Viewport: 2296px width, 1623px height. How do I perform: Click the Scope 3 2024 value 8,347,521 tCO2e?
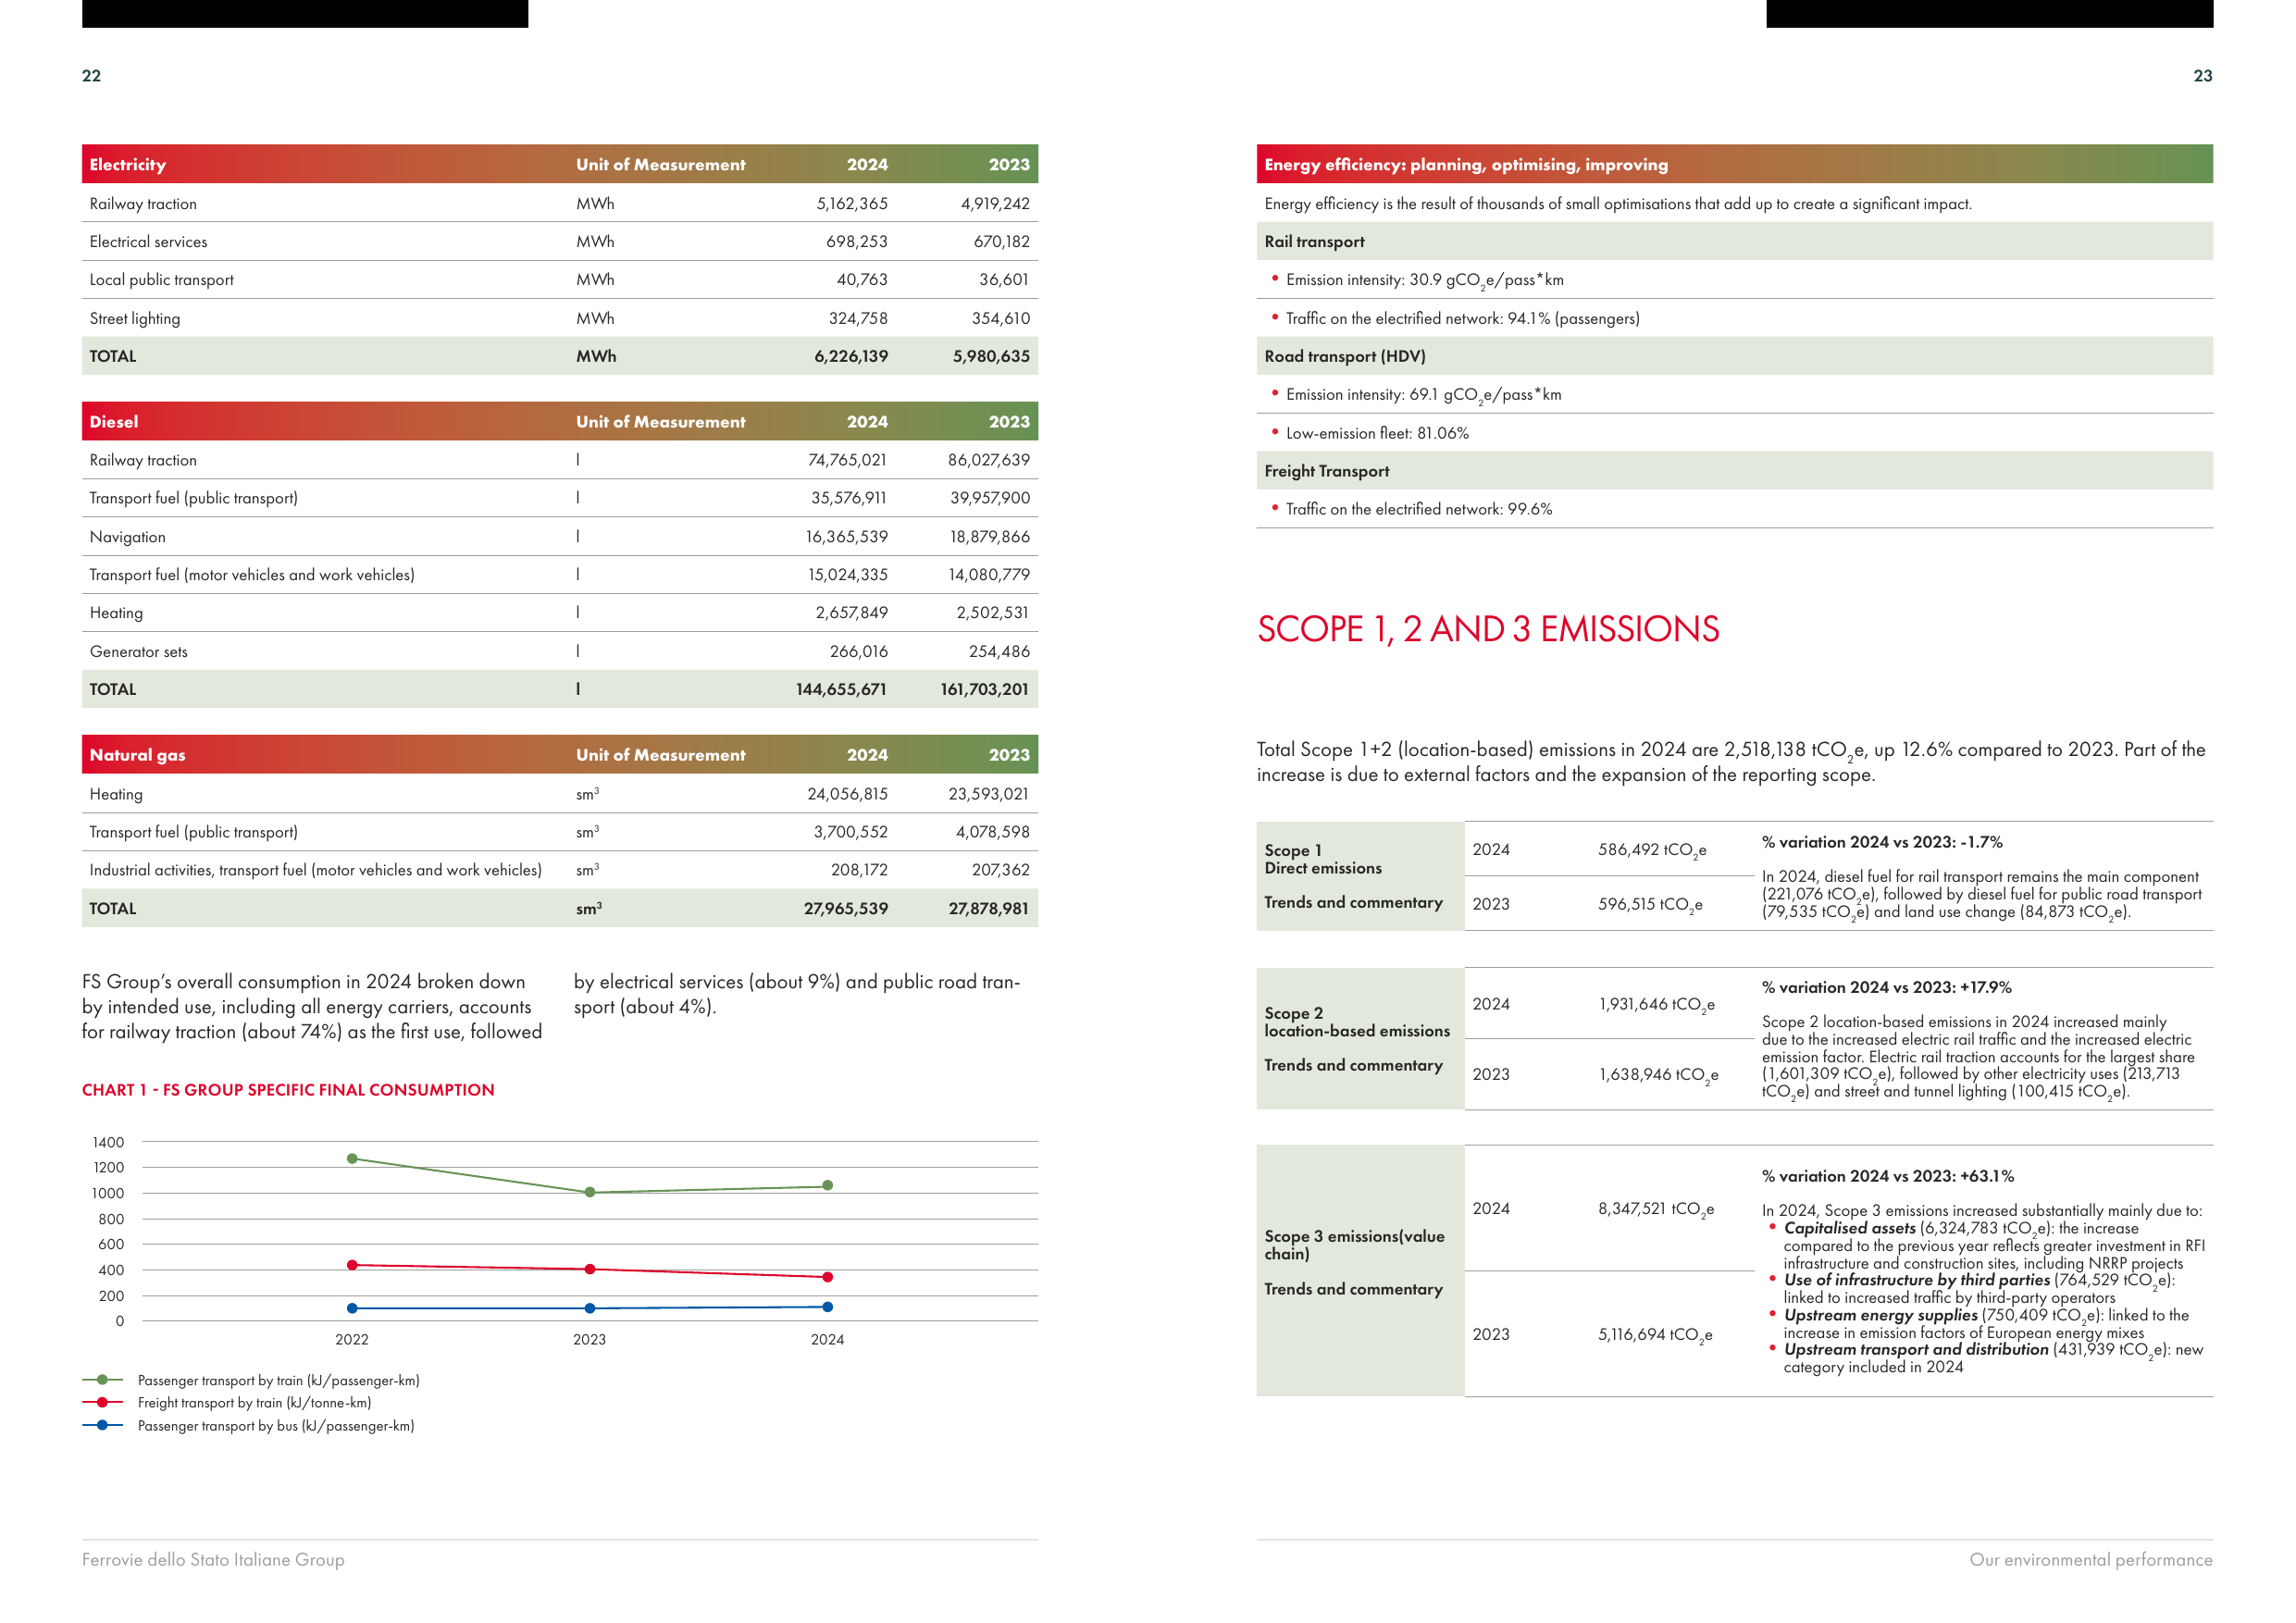[x=1655, y=1209]
